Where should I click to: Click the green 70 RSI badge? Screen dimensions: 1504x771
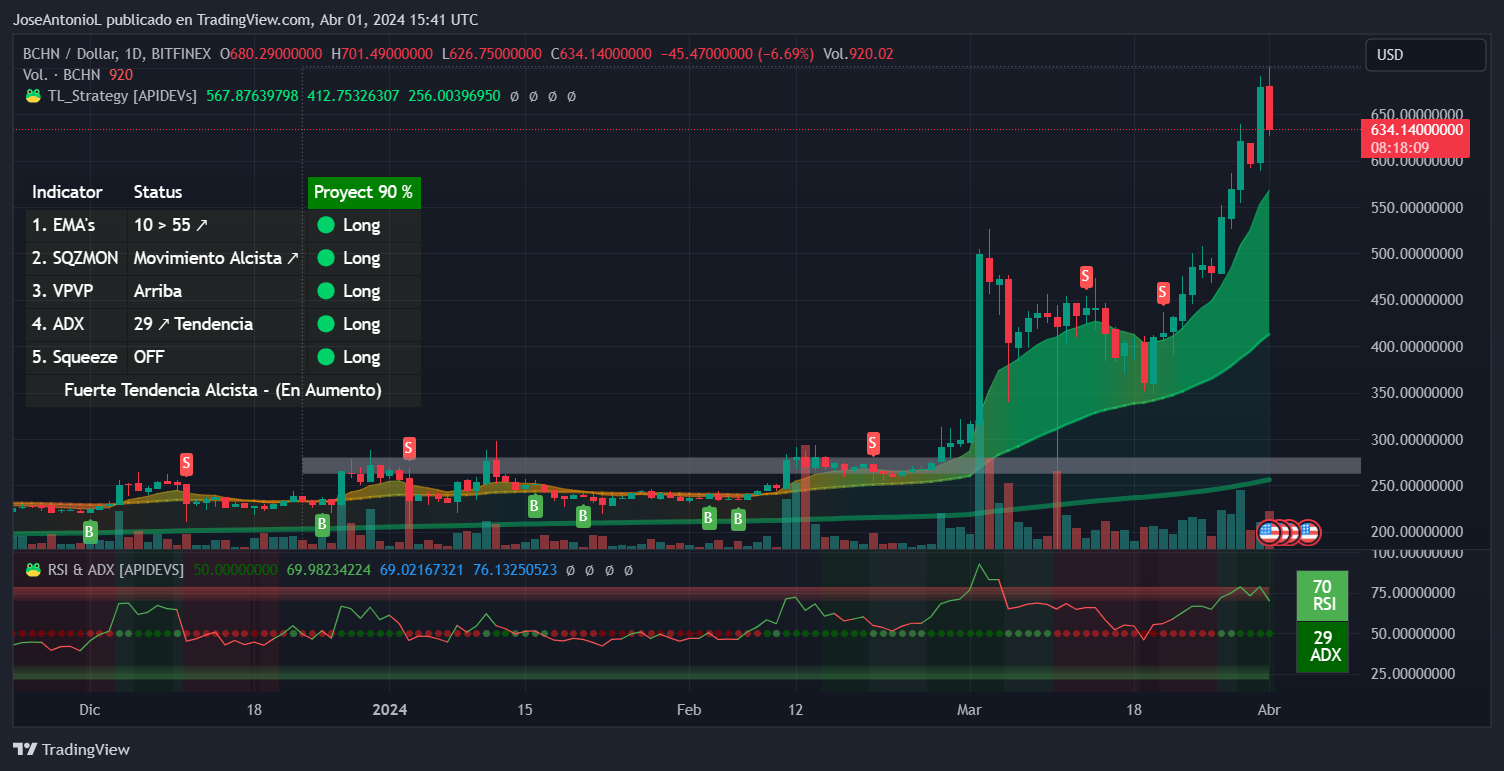point(1322,594)
